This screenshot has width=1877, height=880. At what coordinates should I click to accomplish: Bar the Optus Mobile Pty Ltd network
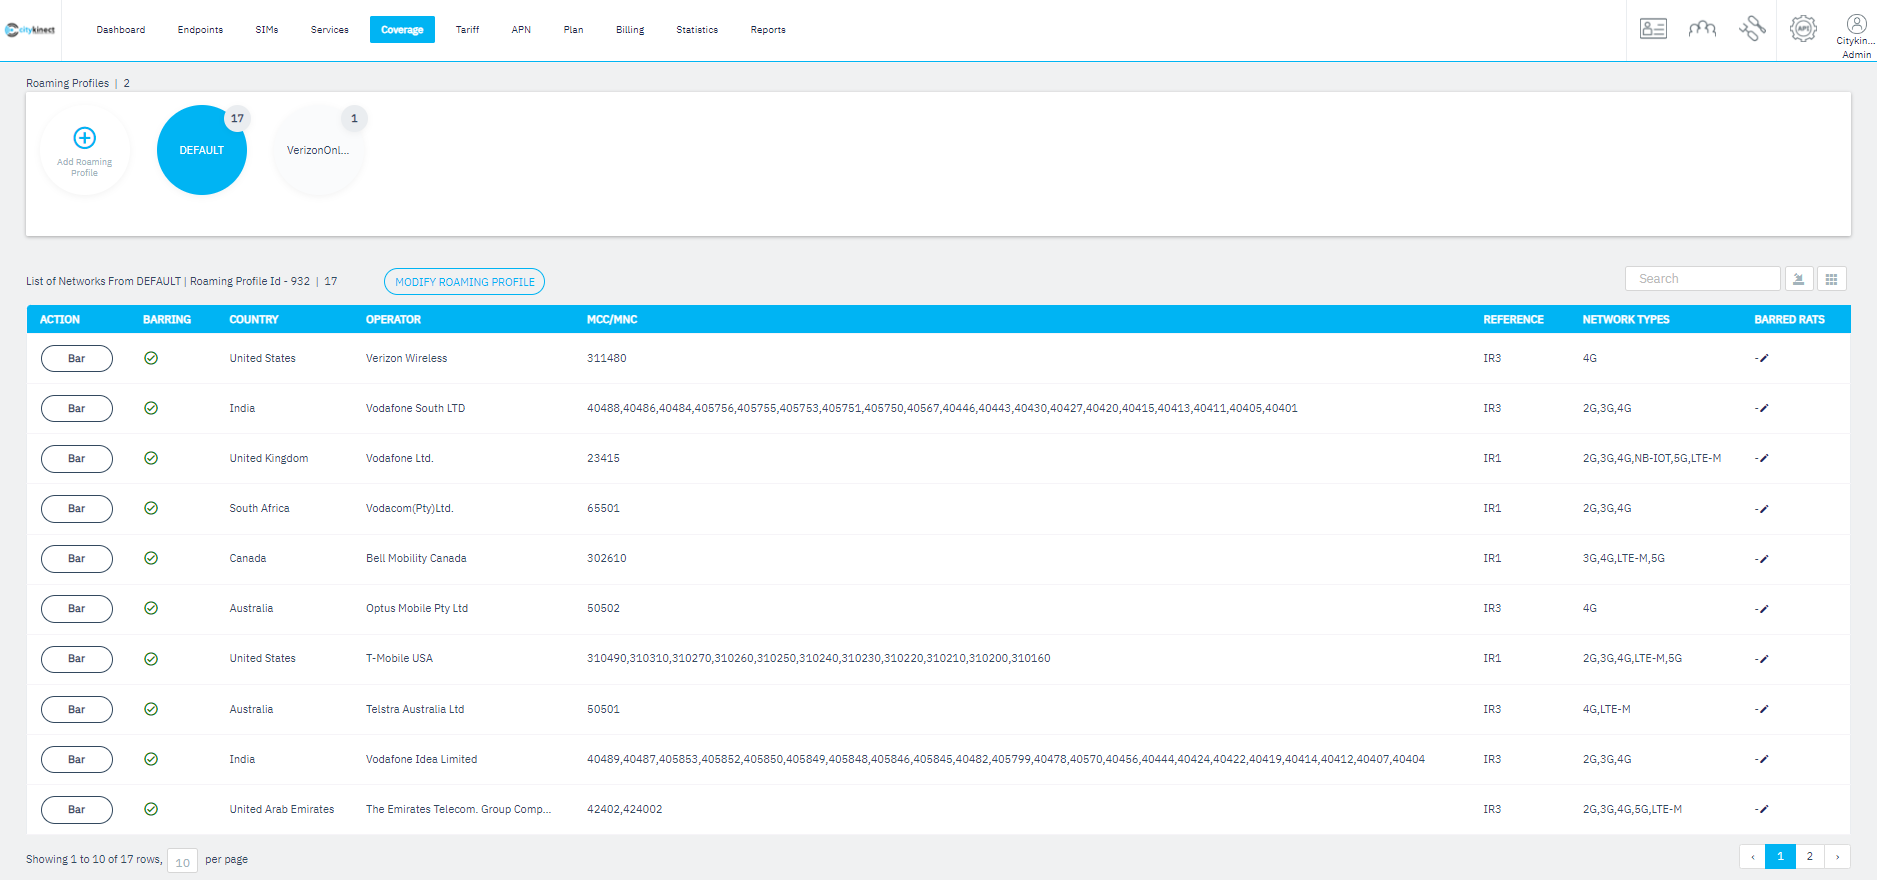[77, 608]
